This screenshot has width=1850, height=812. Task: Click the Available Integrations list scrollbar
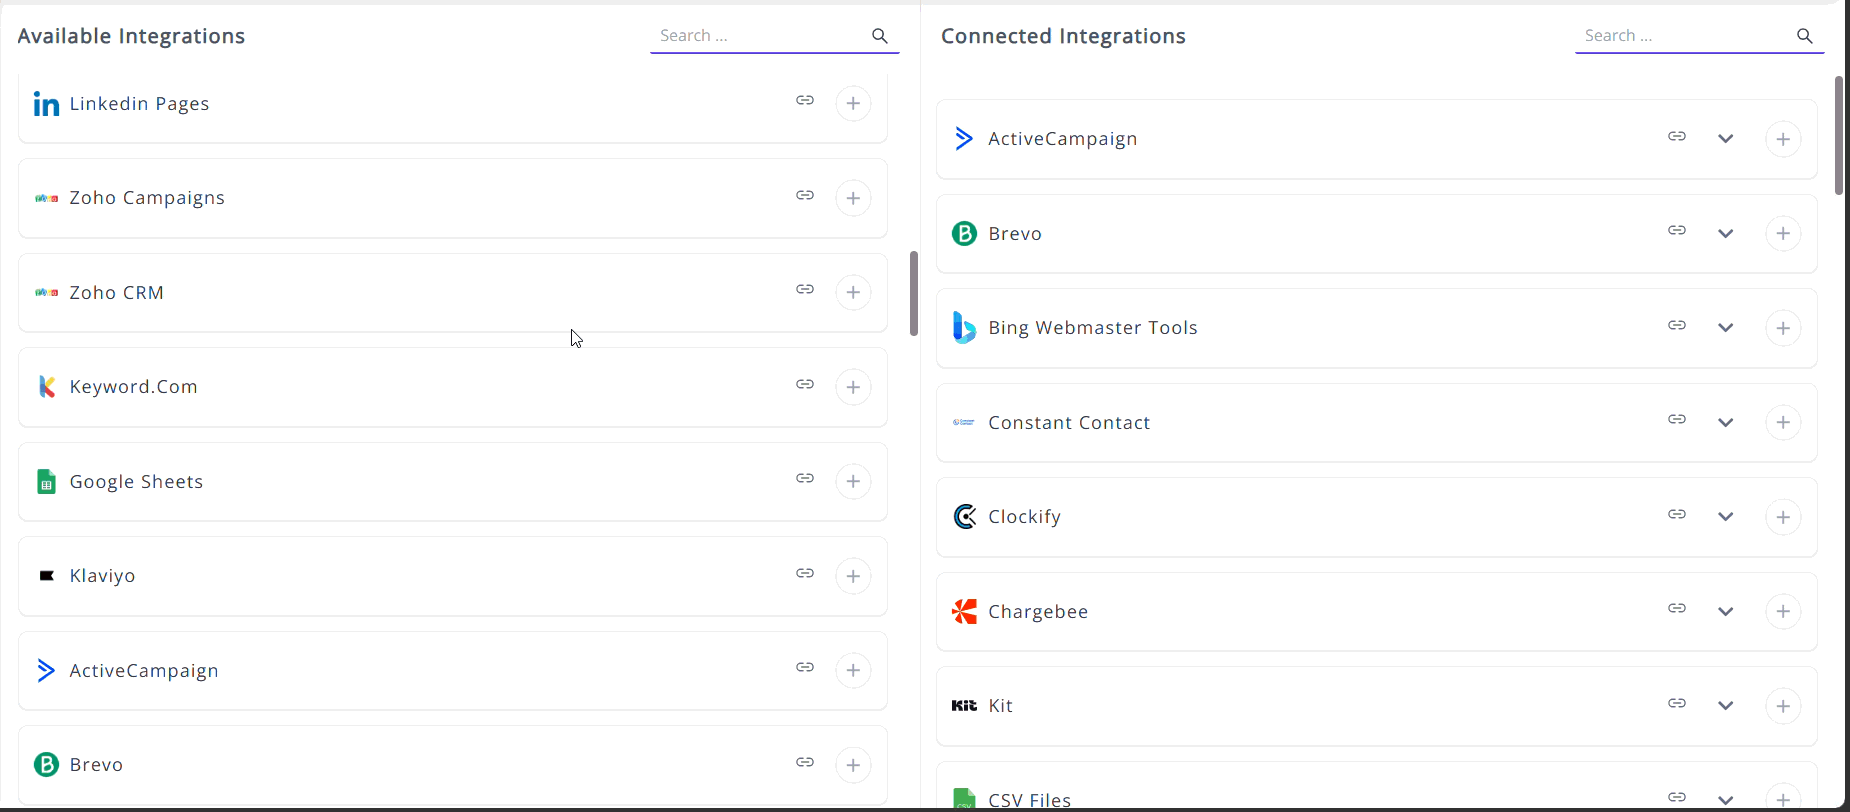pyautogui.click(x=914, y=293)
